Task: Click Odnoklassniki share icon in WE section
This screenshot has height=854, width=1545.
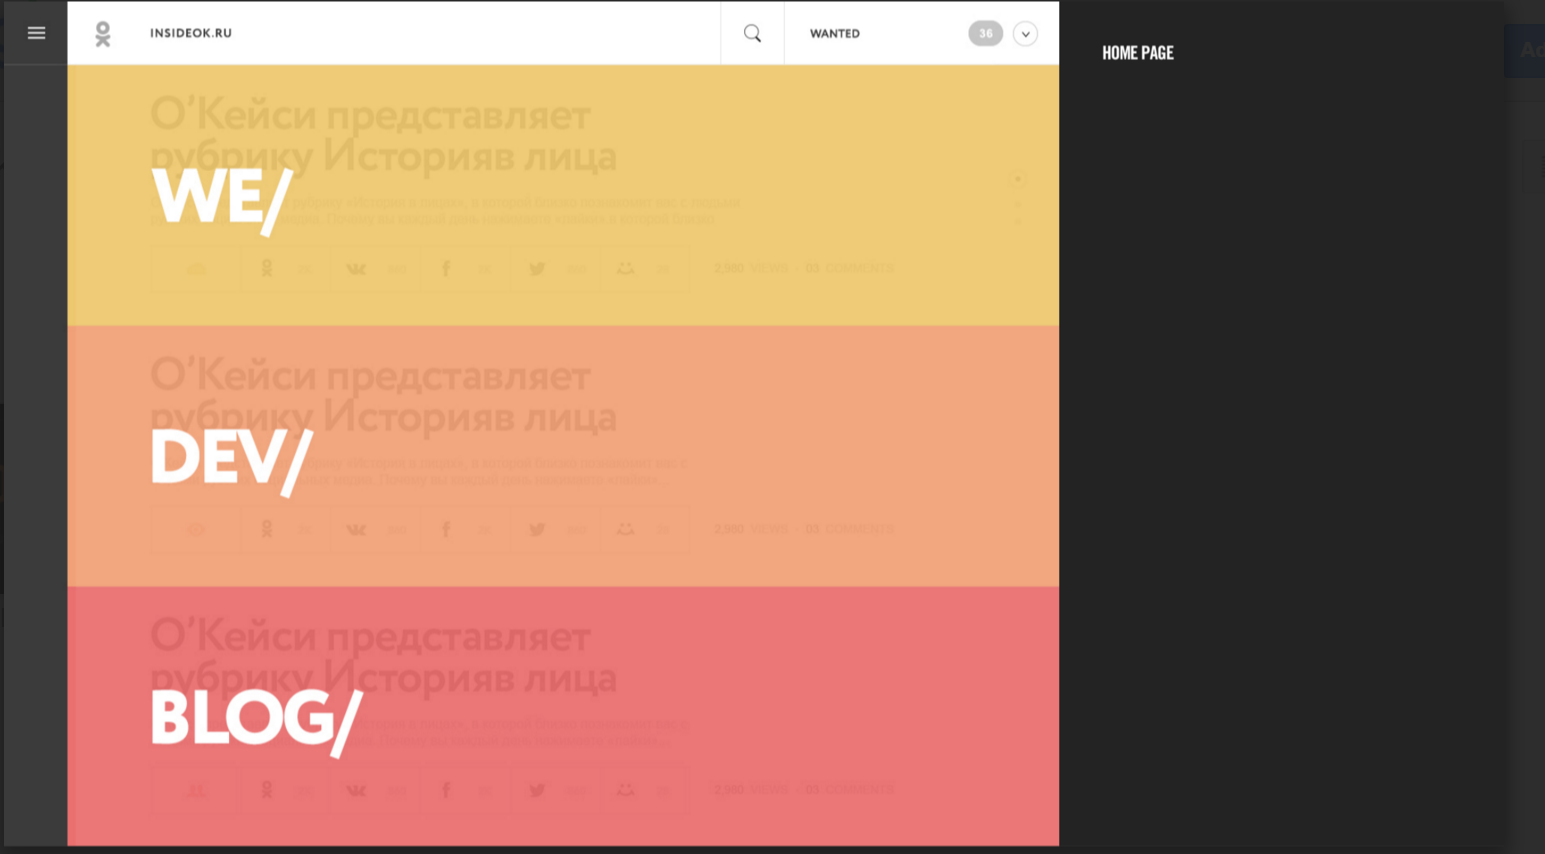Action: coord(267,269)
